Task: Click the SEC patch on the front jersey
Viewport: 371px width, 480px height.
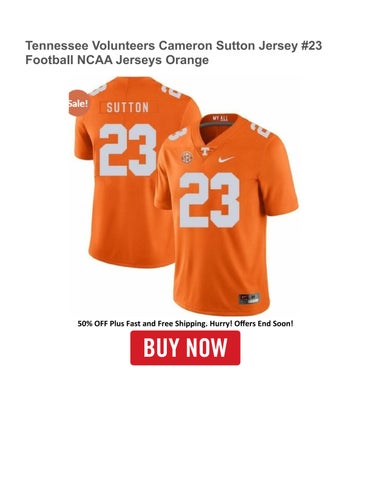Action: click(x=187, y=157)
